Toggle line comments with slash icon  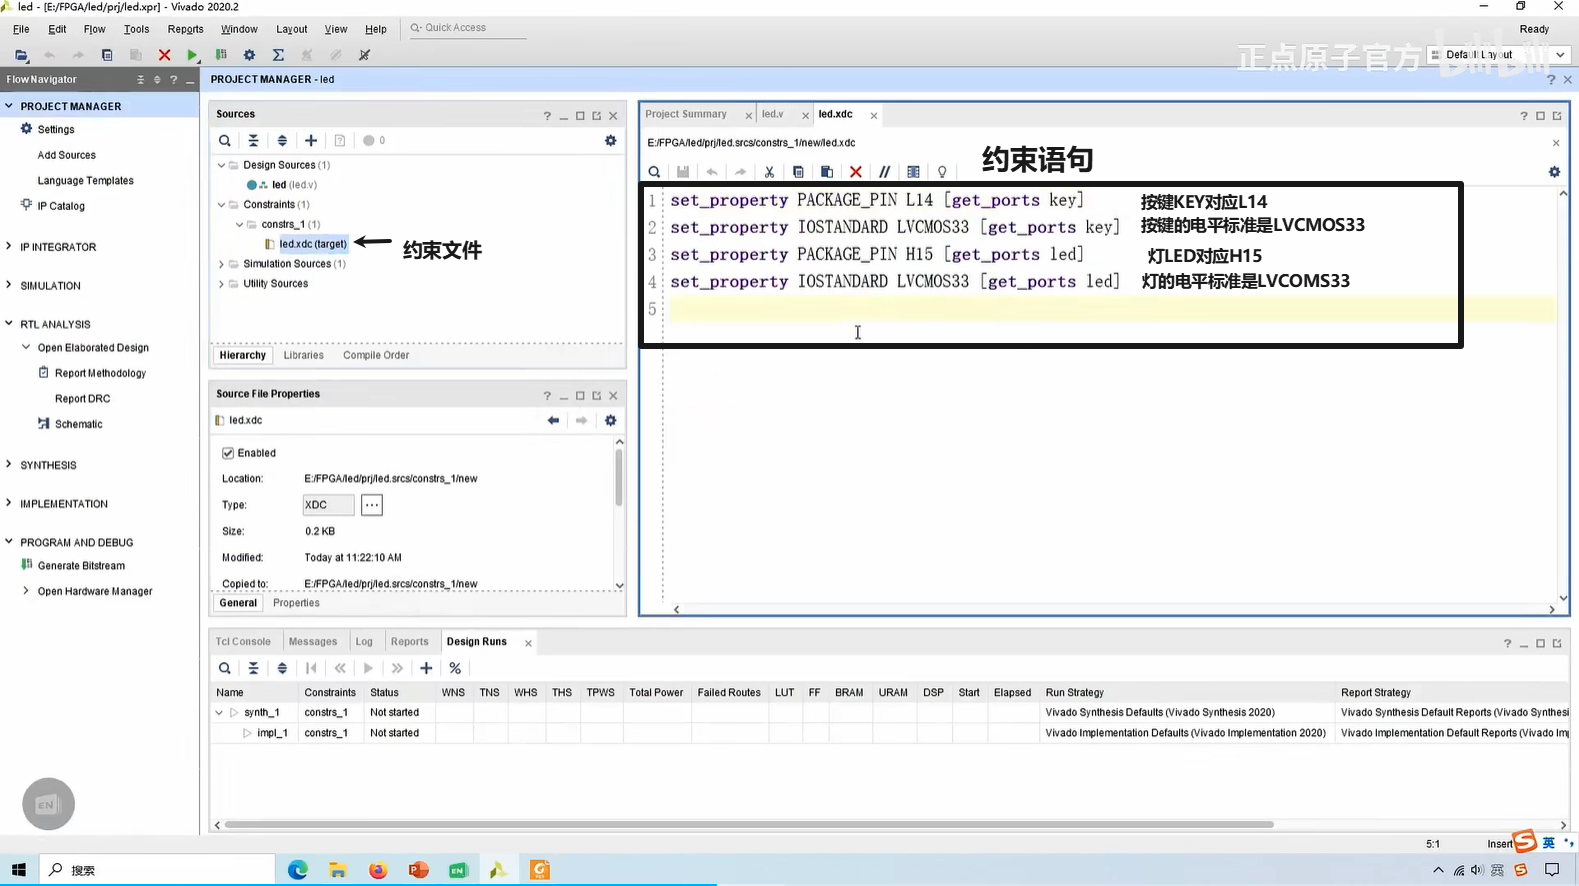tap(884, 172)
